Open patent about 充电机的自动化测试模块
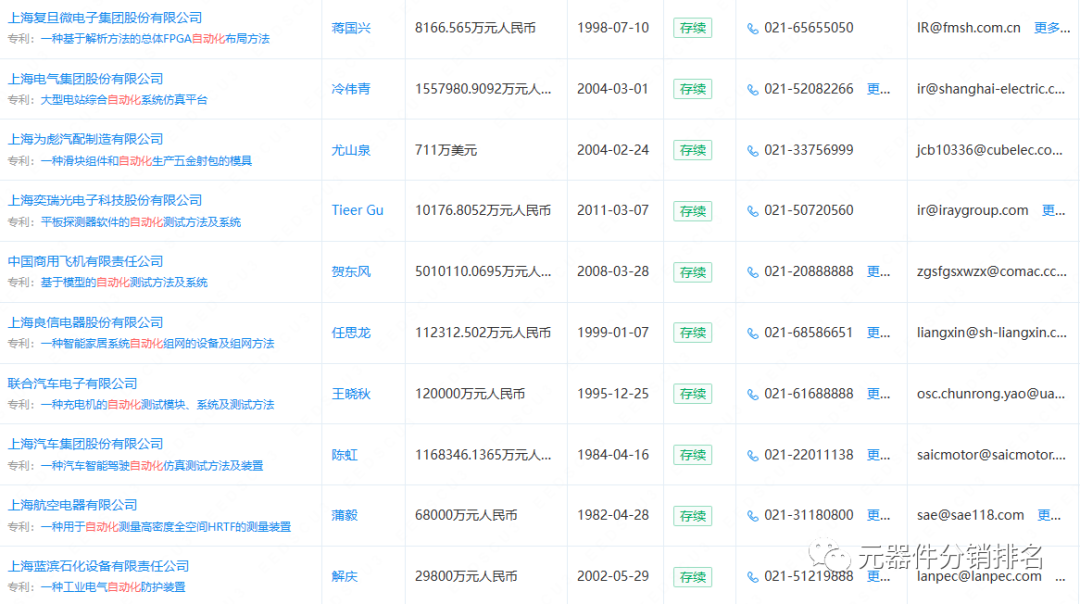Viewport: 1080px width, 604px height. (x=157, y=405)
